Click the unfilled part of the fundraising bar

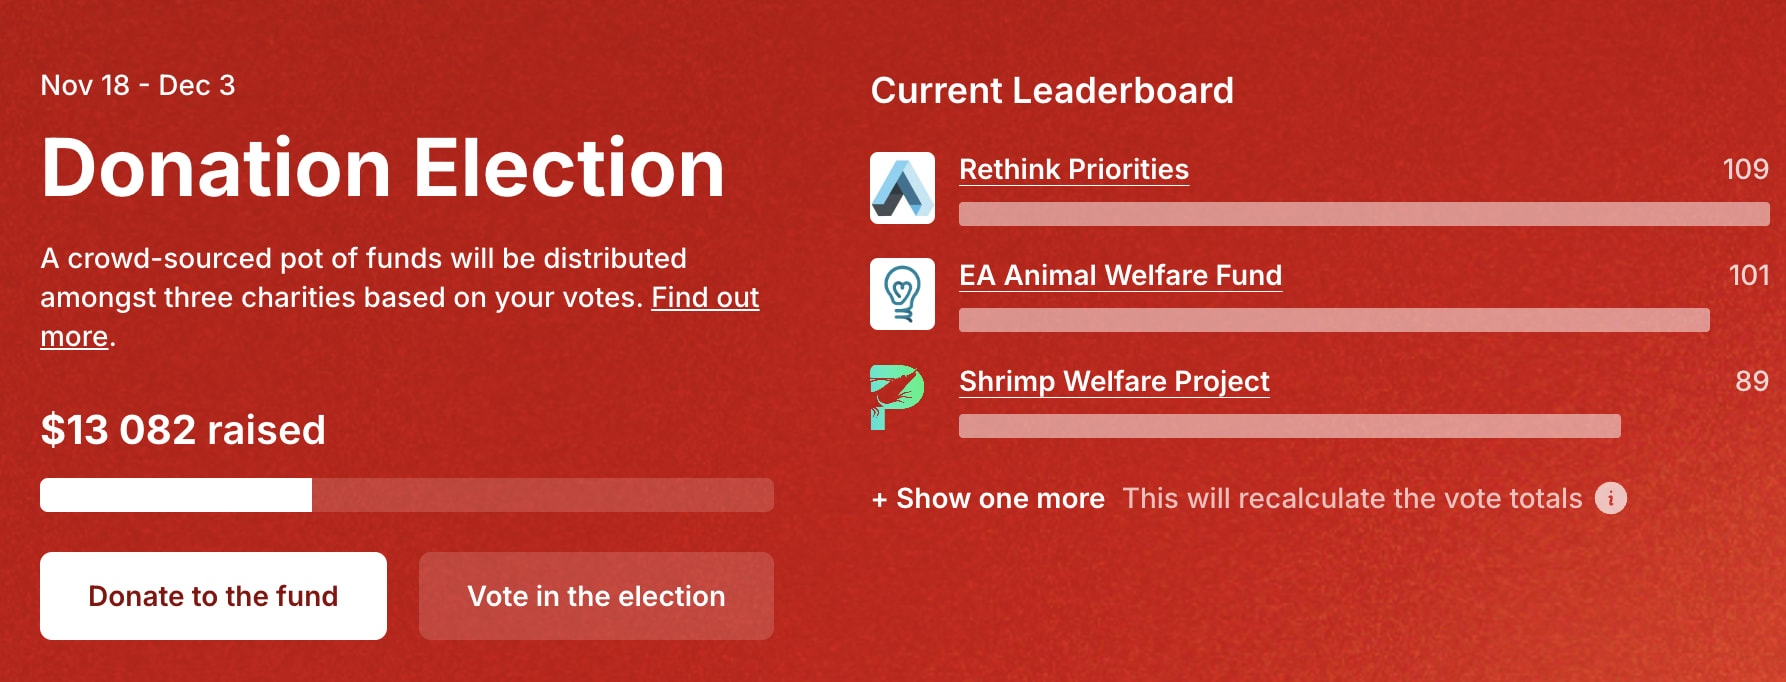coord(543,495)
